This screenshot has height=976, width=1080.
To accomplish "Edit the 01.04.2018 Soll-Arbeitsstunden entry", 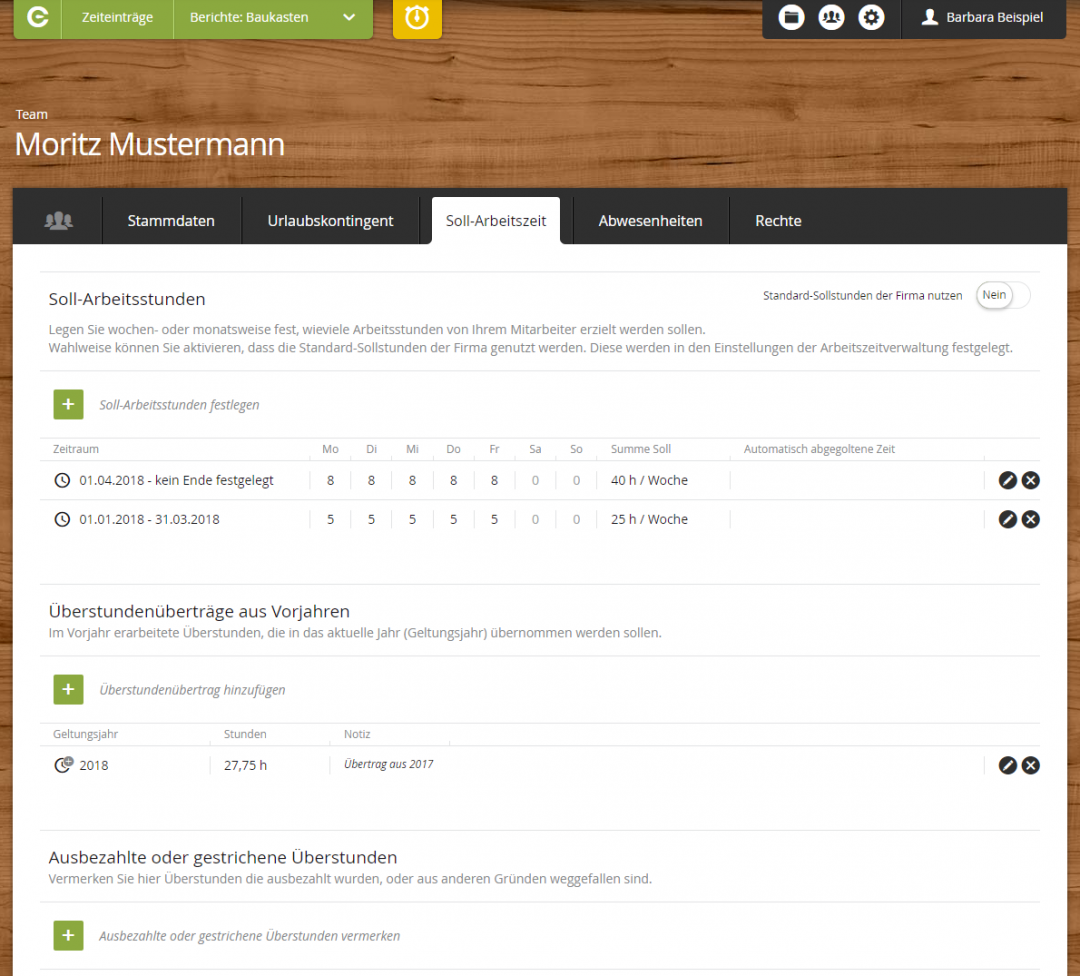I will pos(1007,480).
